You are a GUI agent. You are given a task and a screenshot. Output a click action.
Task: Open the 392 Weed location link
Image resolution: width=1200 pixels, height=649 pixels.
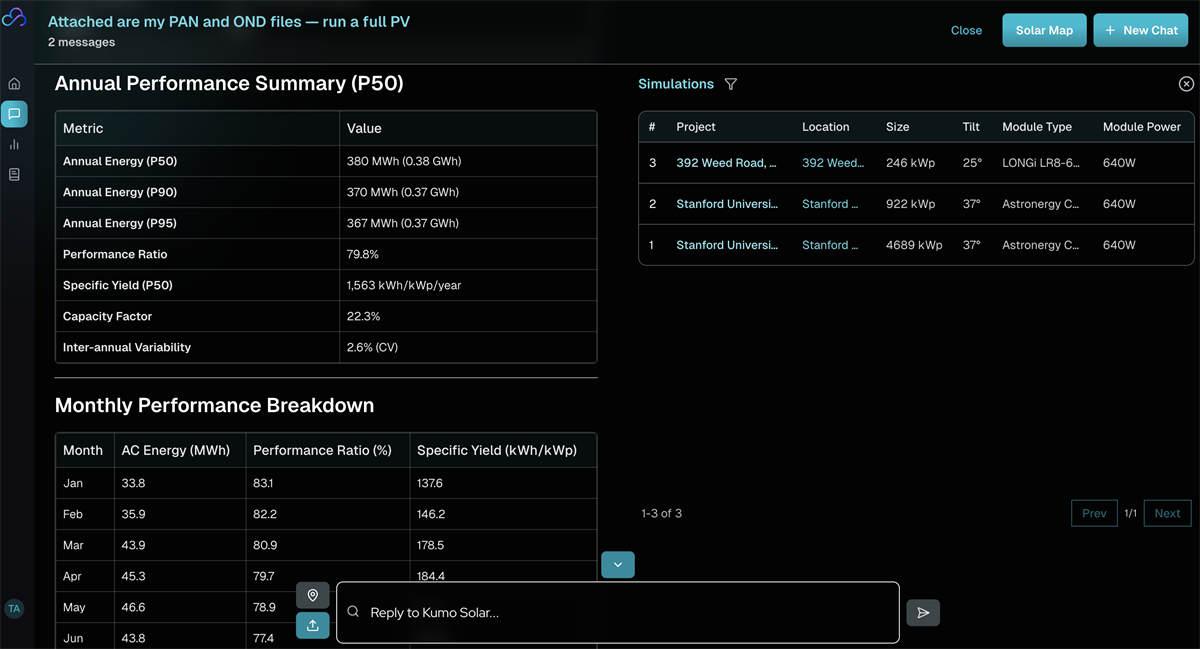pyautogui.click(x=833, y=163)
